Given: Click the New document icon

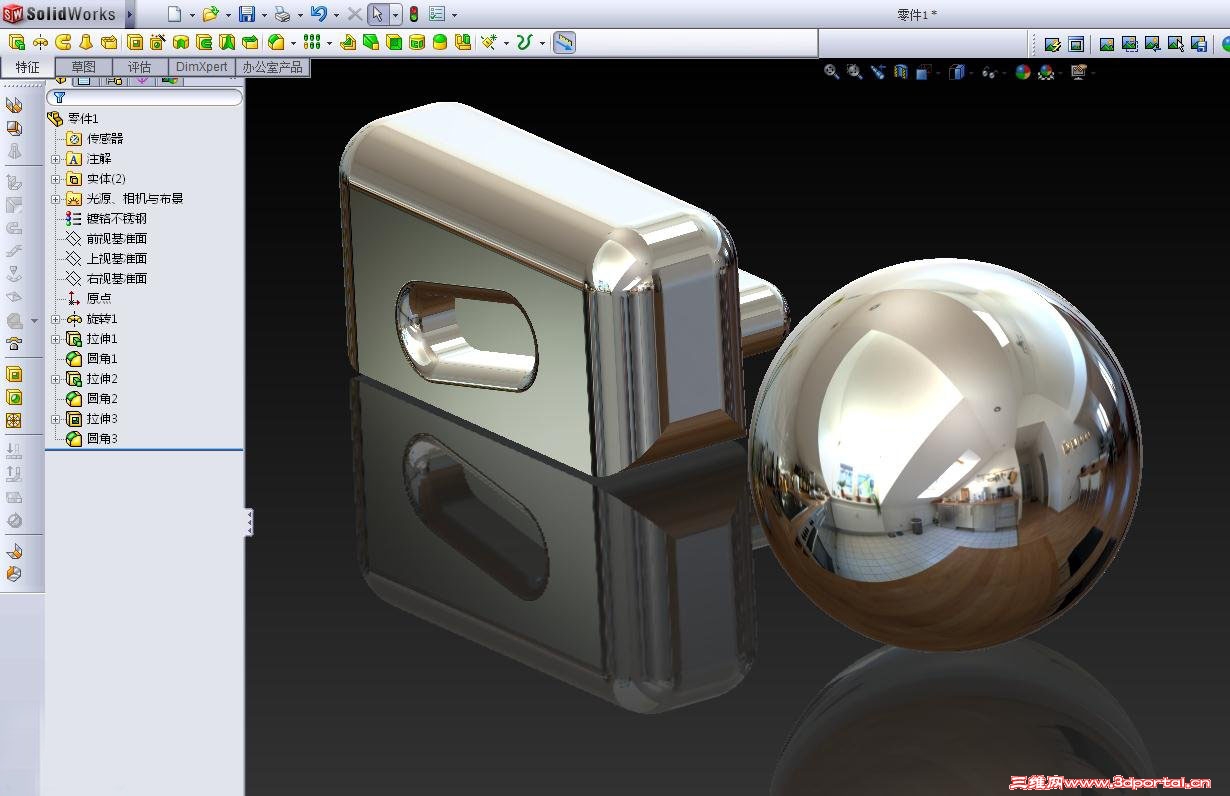Looking at the screenshot, I should coord(175,14).
